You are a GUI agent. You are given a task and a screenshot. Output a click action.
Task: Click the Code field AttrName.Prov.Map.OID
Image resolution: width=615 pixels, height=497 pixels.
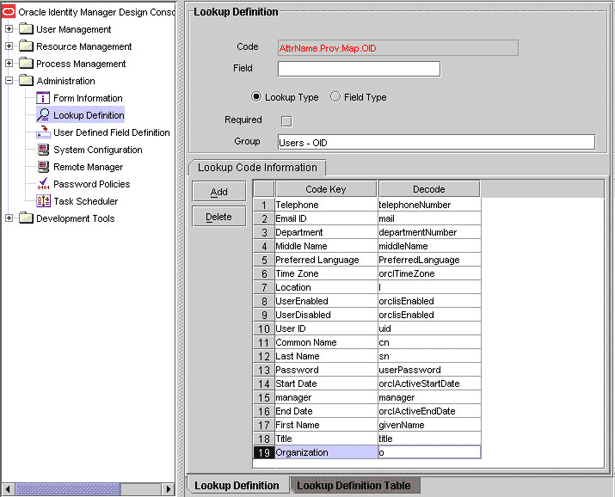(x=398, y=48)
